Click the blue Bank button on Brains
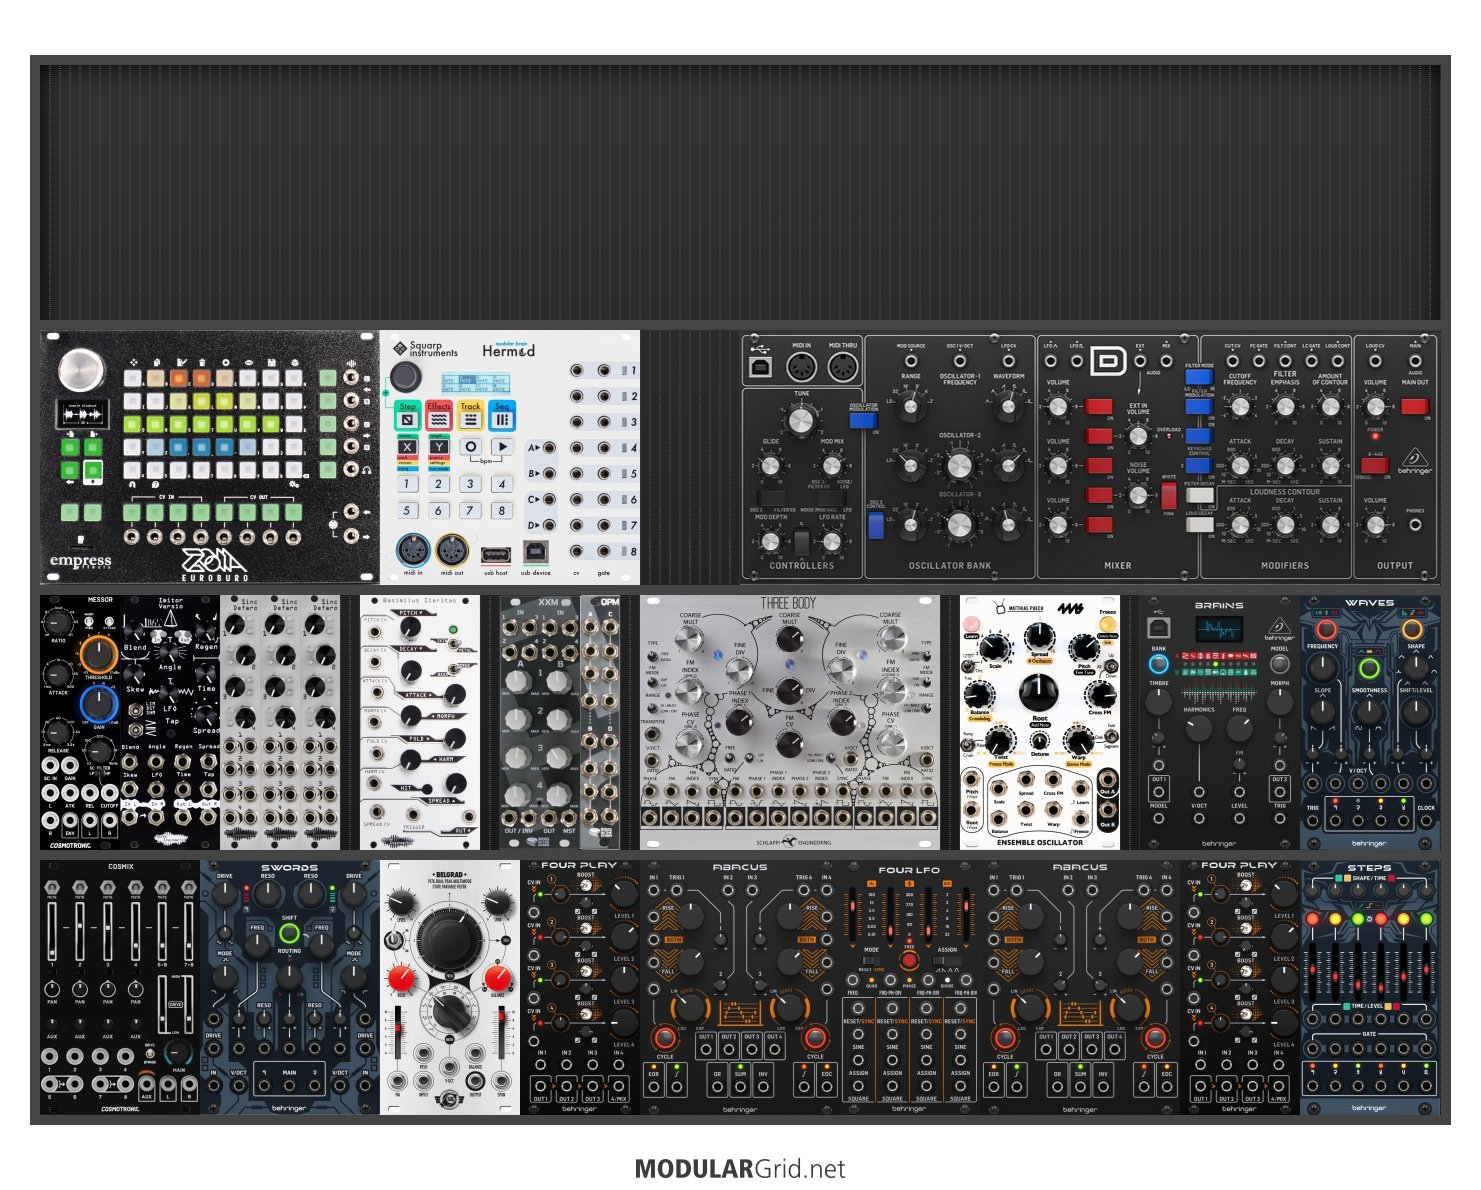 tap(1158, 663)
